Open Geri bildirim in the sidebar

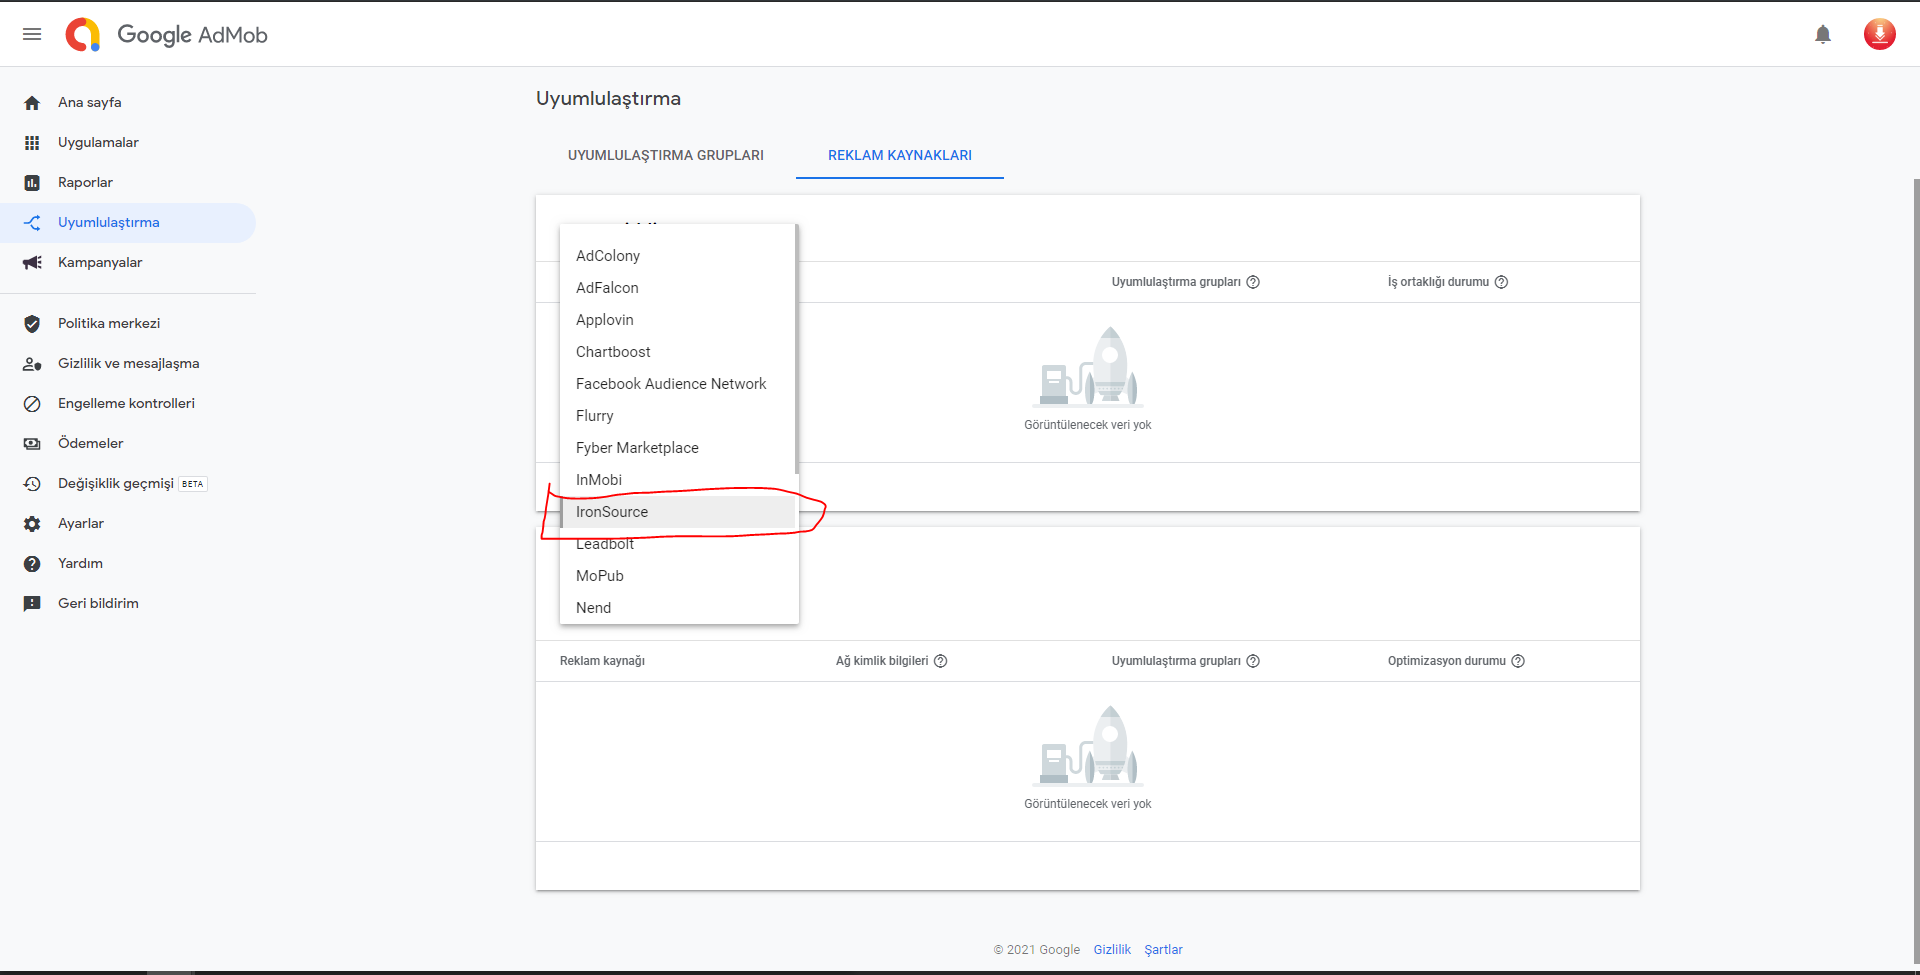(128, 604)
